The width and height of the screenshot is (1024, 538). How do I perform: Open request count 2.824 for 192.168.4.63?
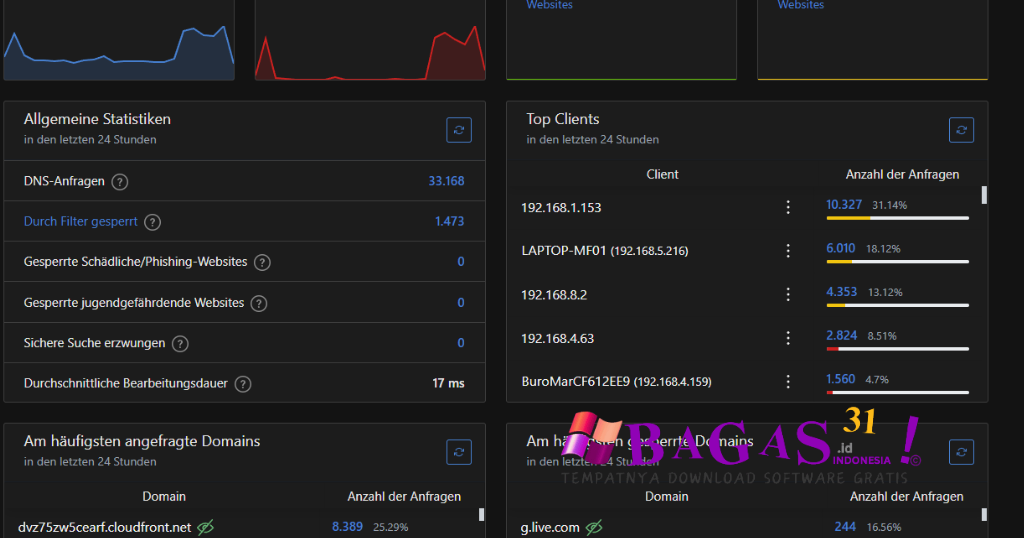[841, 336]
